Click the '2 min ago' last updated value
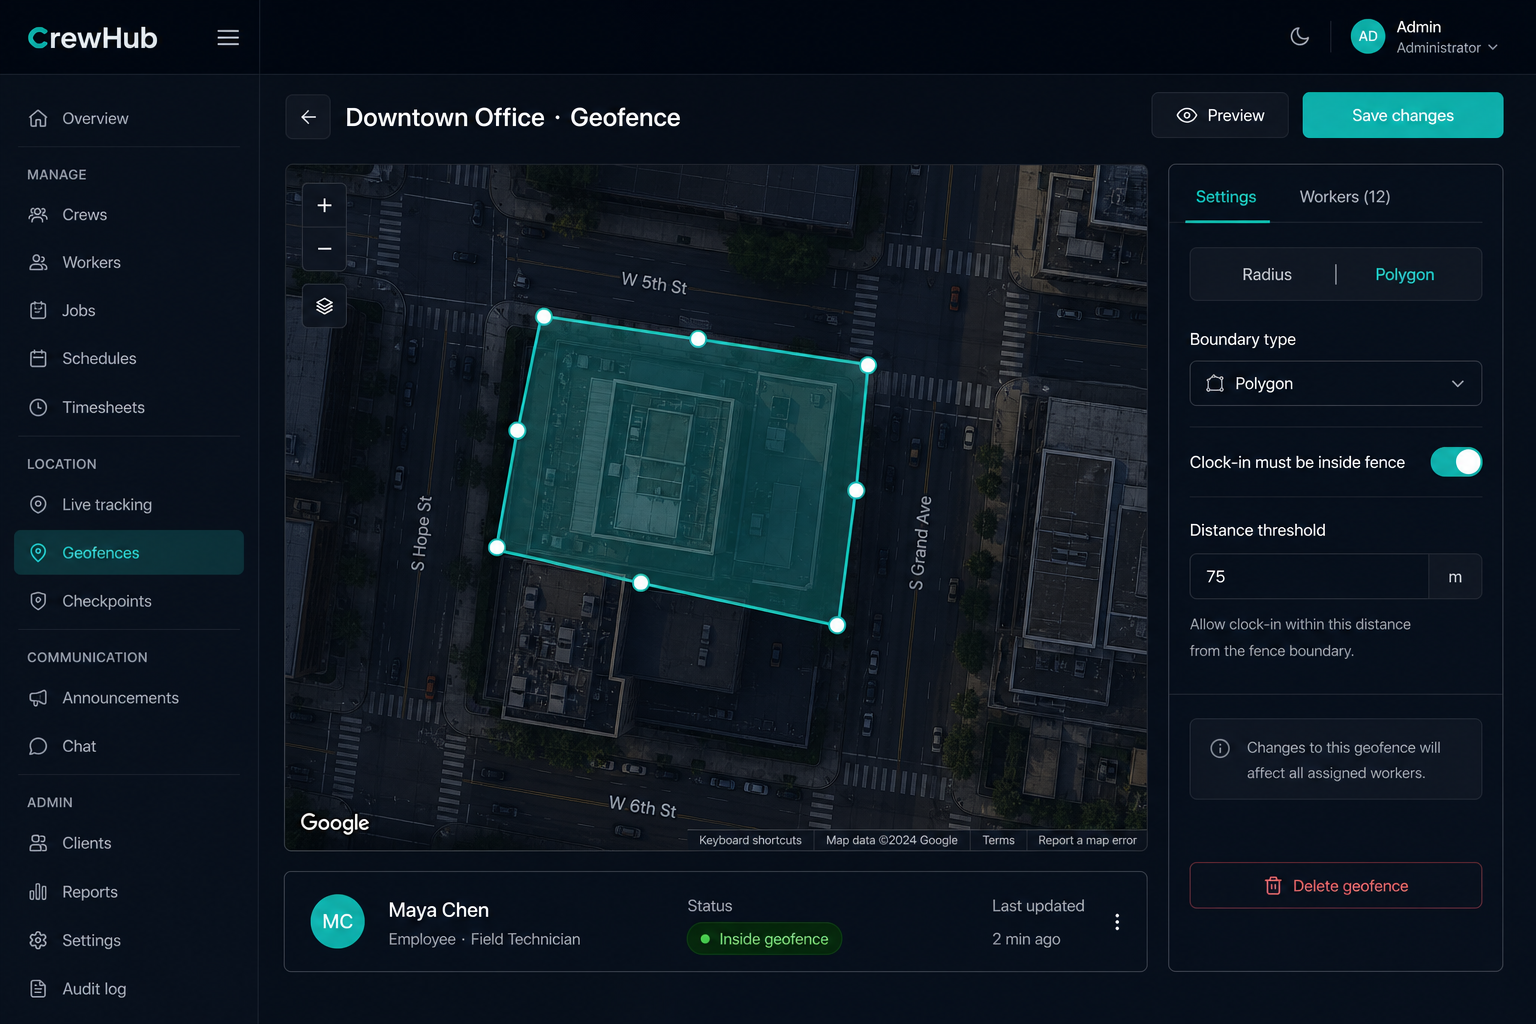The width and height of the screenshot is (1536, 1024). [1026, 939]
